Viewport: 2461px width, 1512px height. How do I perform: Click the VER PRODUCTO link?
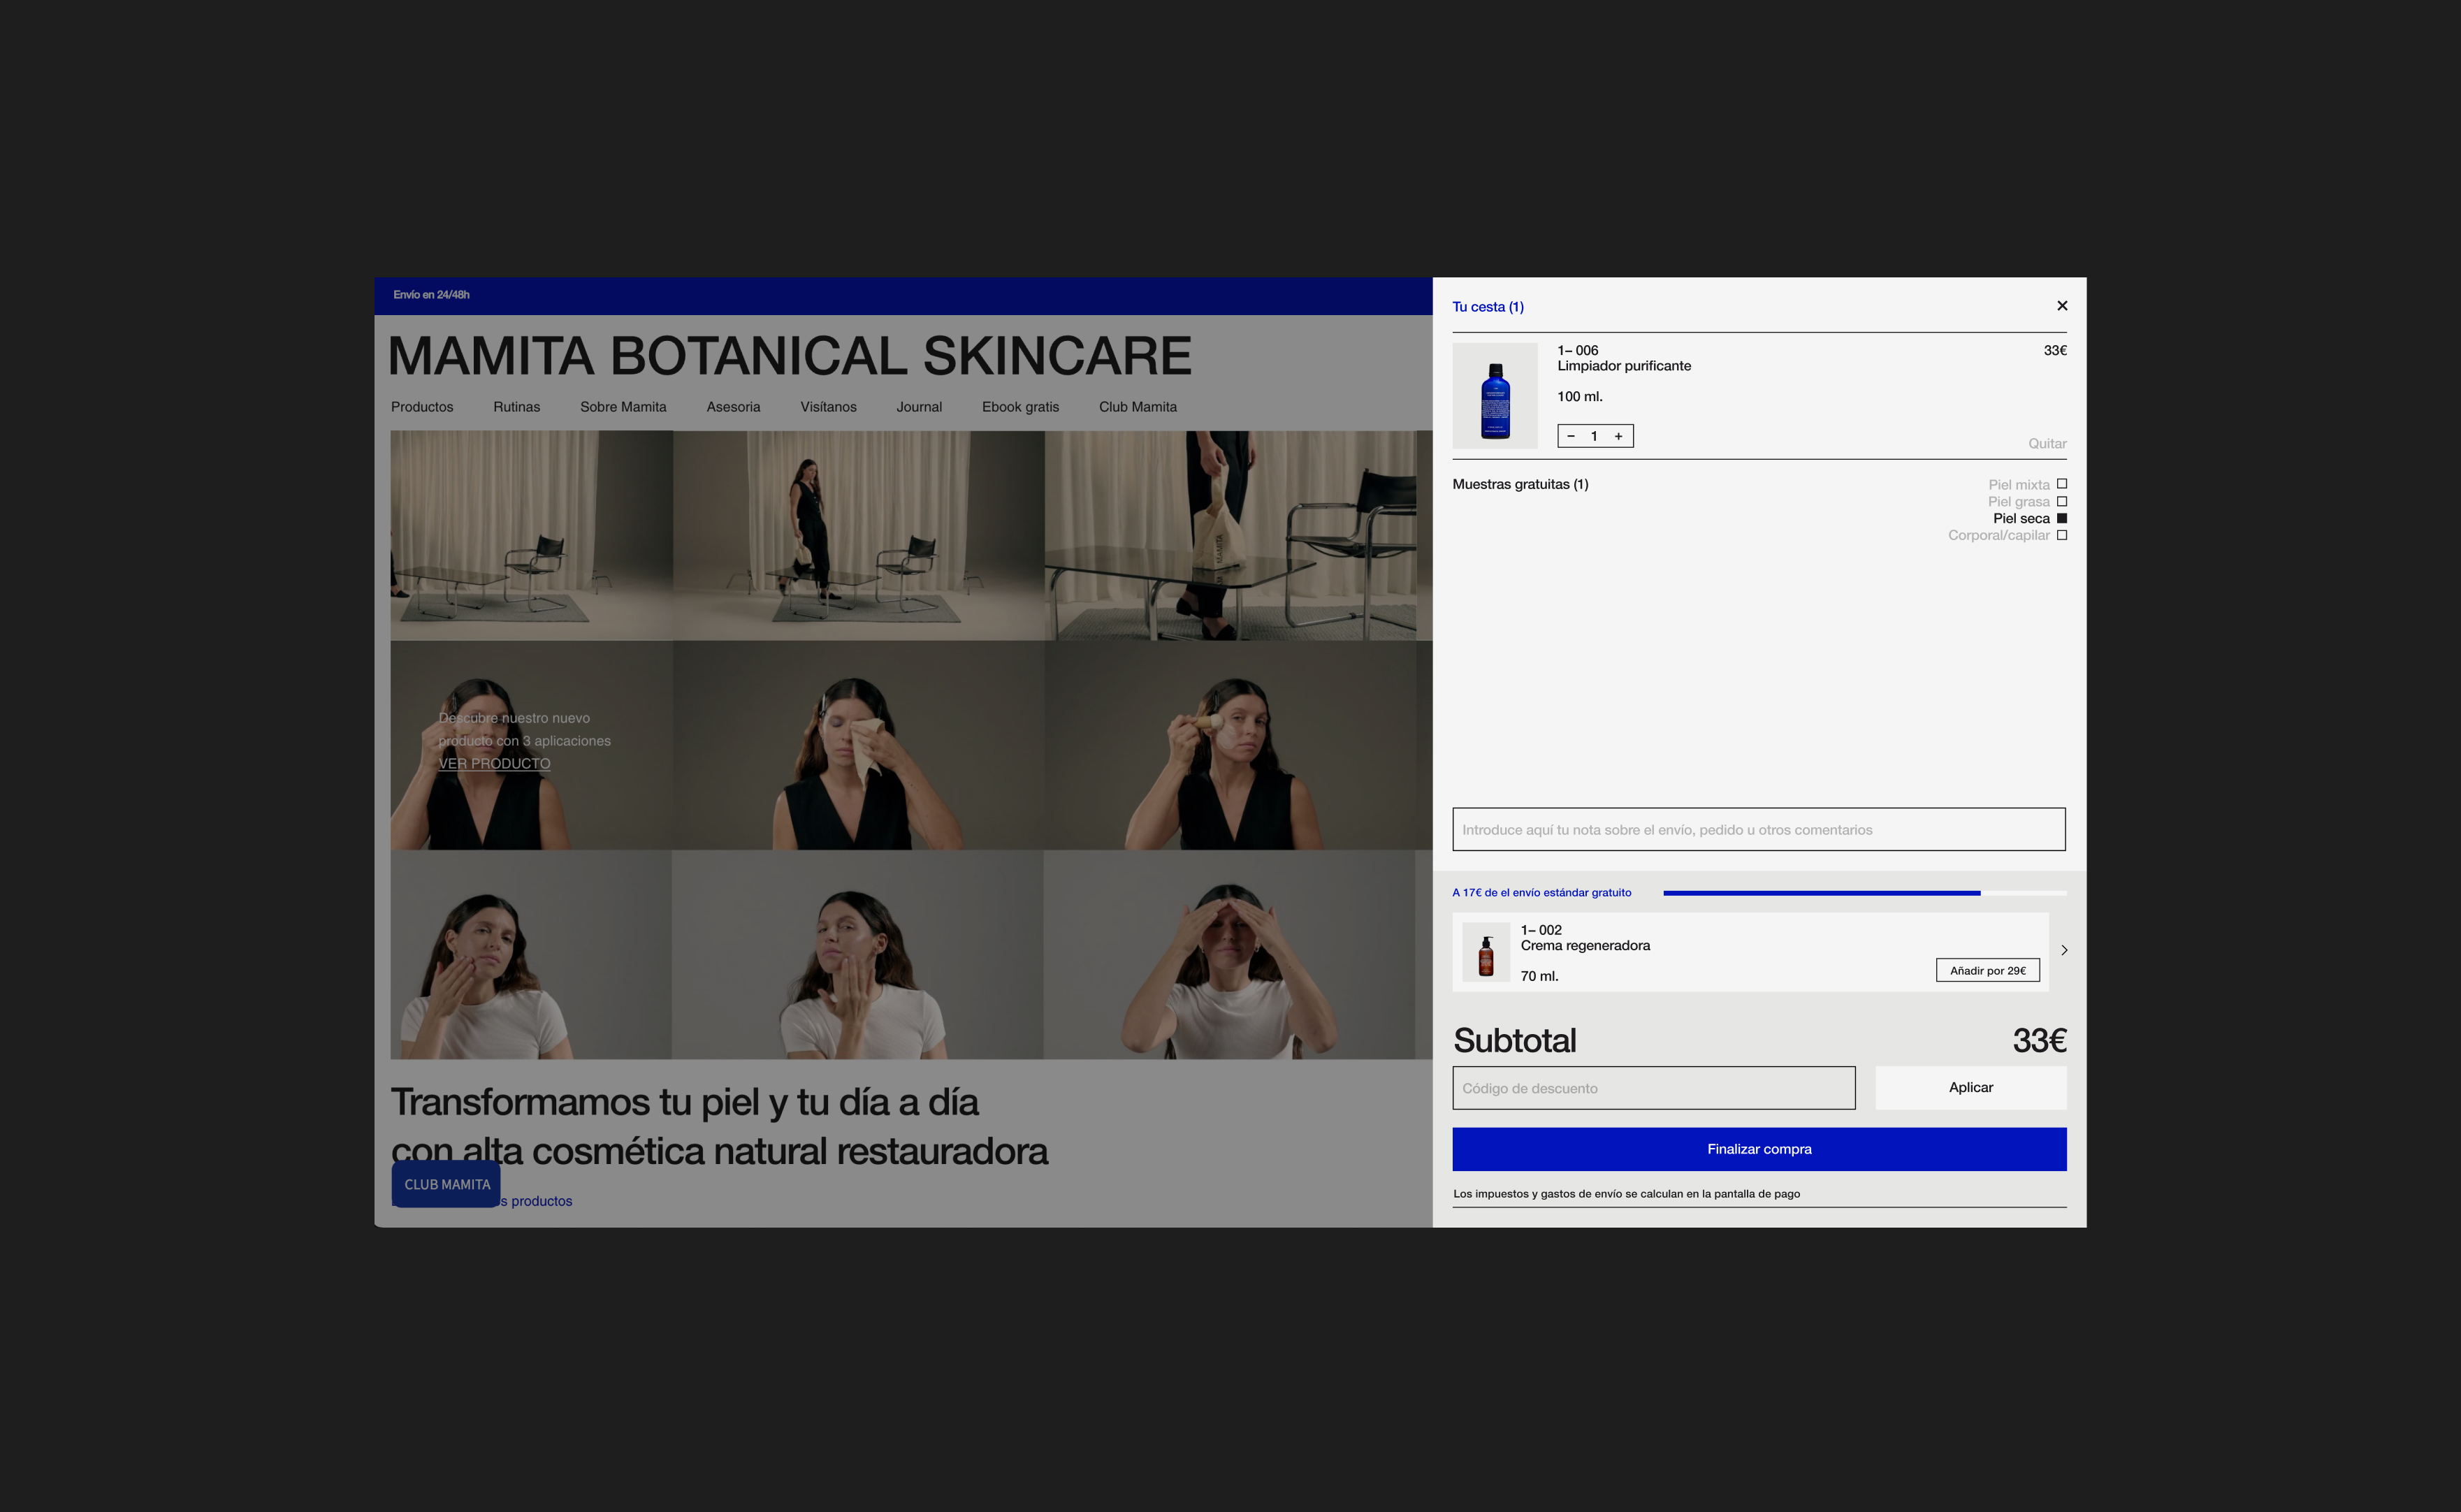494,763
